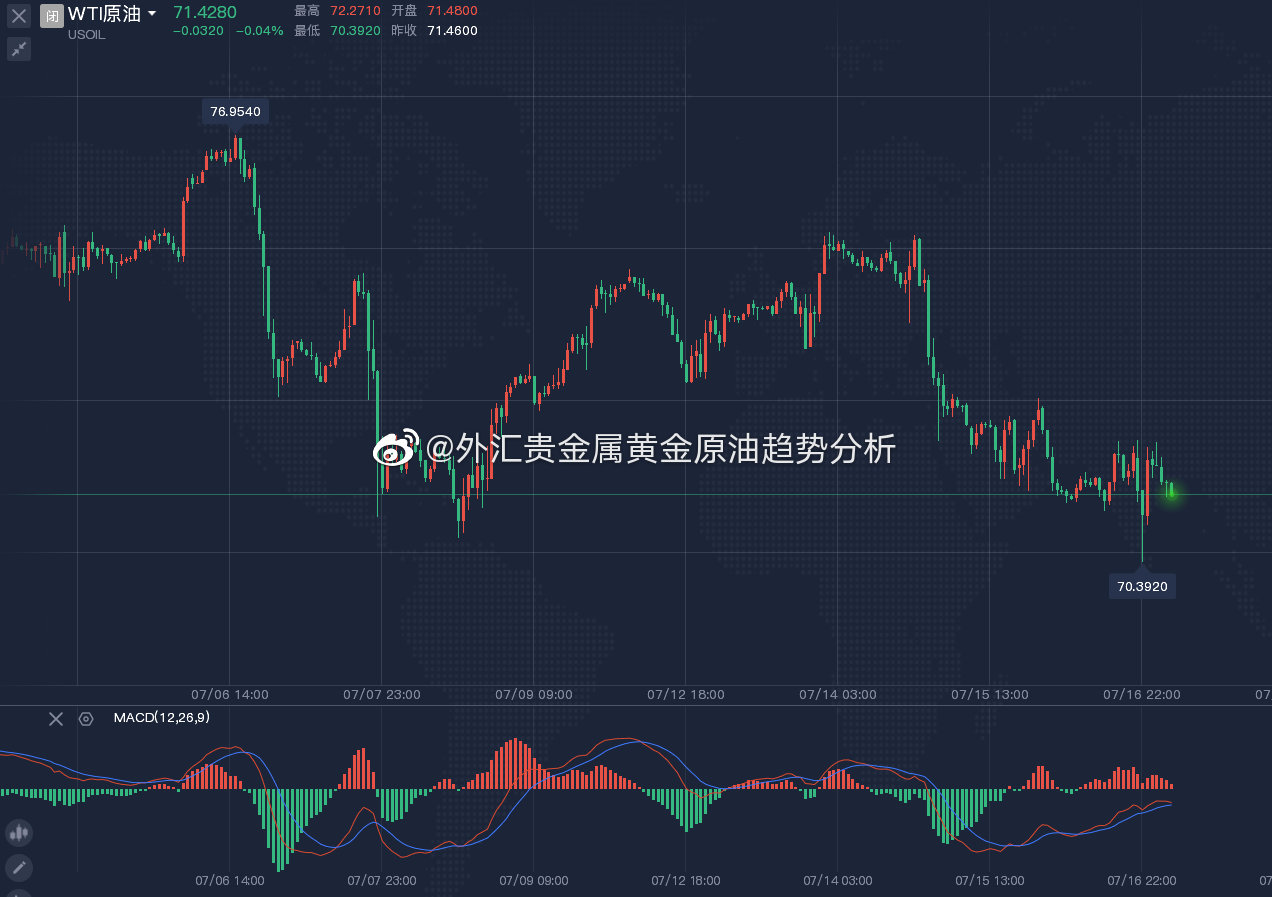Image resolution: width=1272 pixels, height=897 pixels.
Task: Click the collapse arrows icon below the close button
Action: point(18,48)
